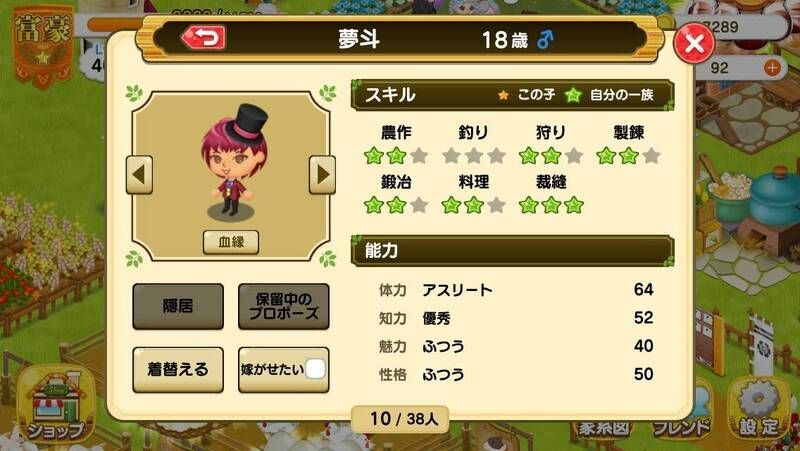Screen dimensions: 800x451
Task: Show next character with right arrow
Action: [322, 174]
